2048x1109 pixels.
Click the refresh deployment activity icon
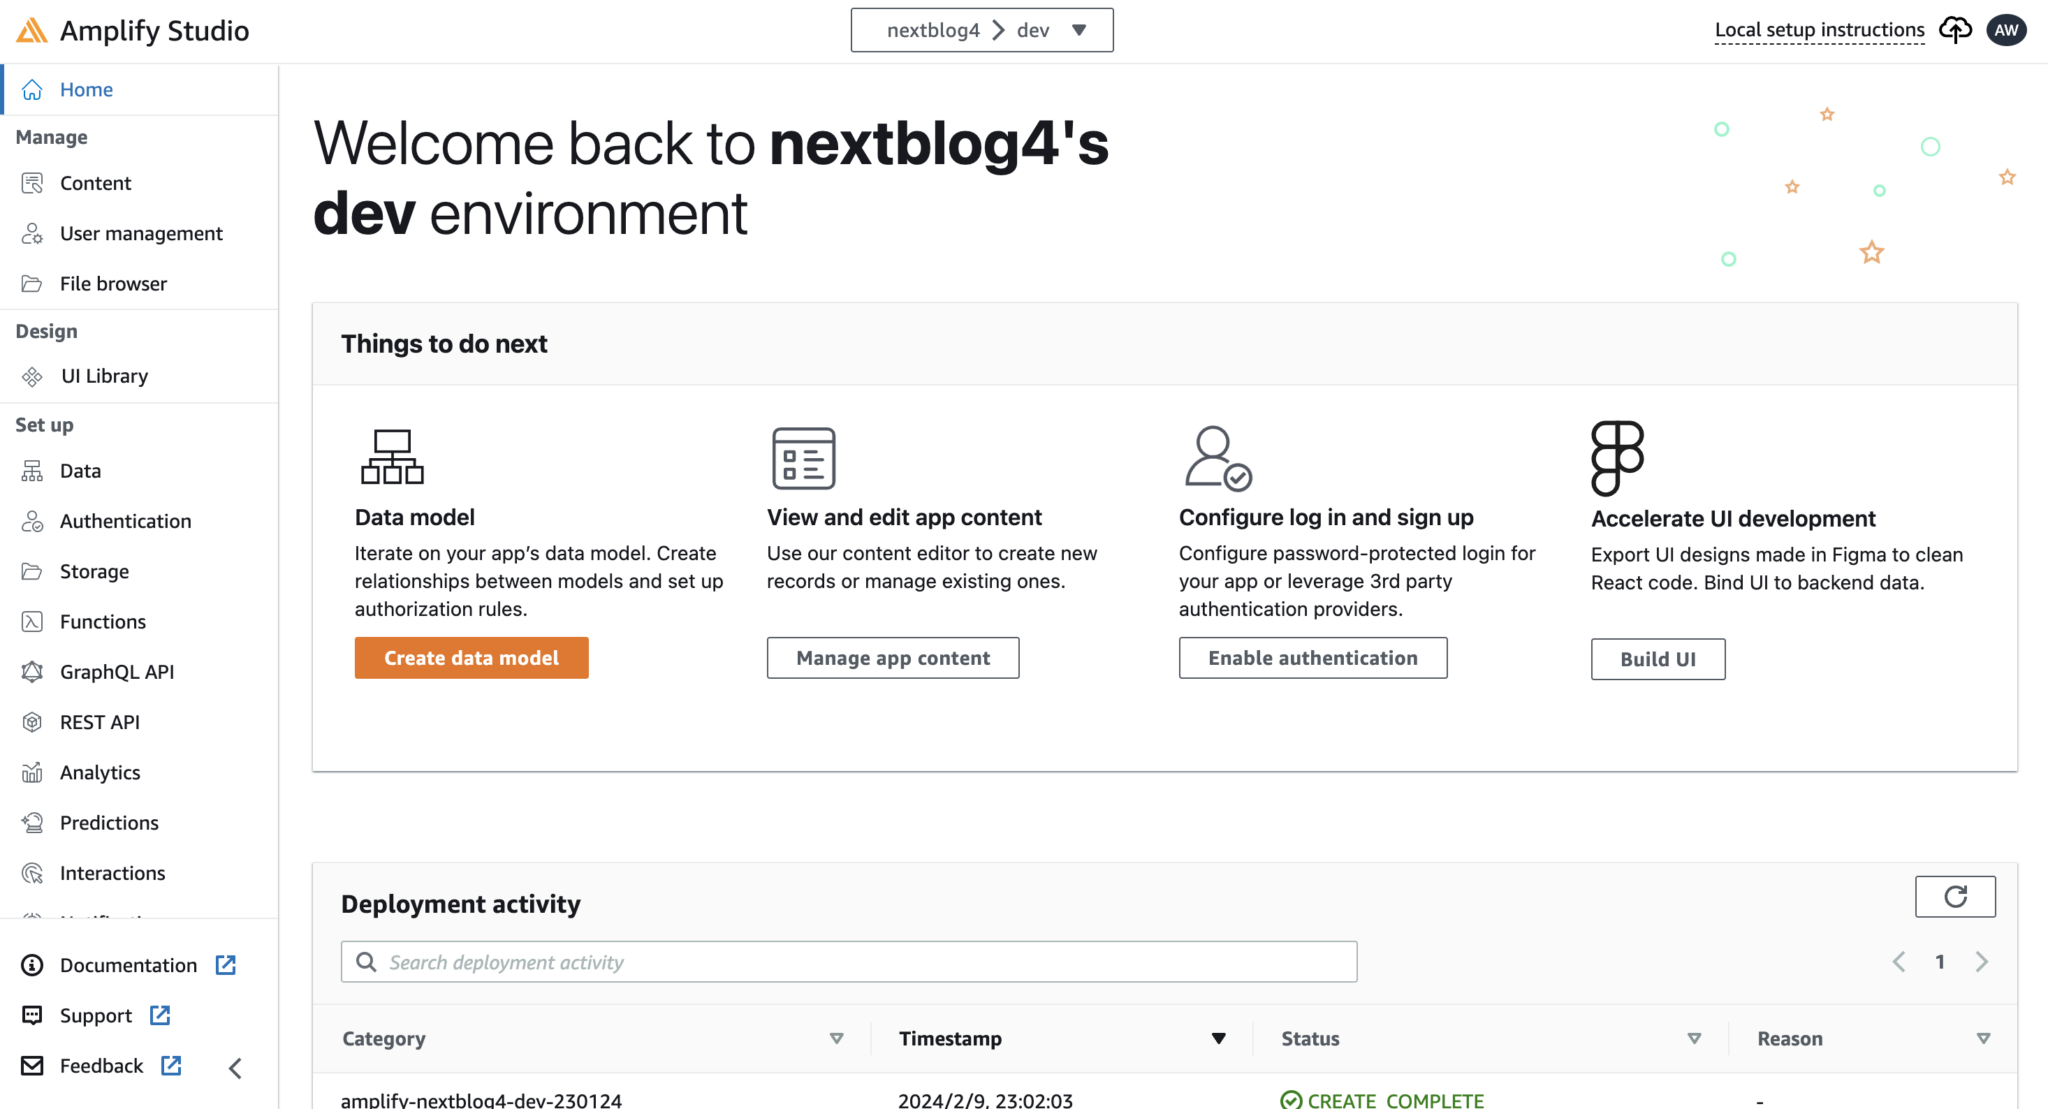tap(1955, 897)
